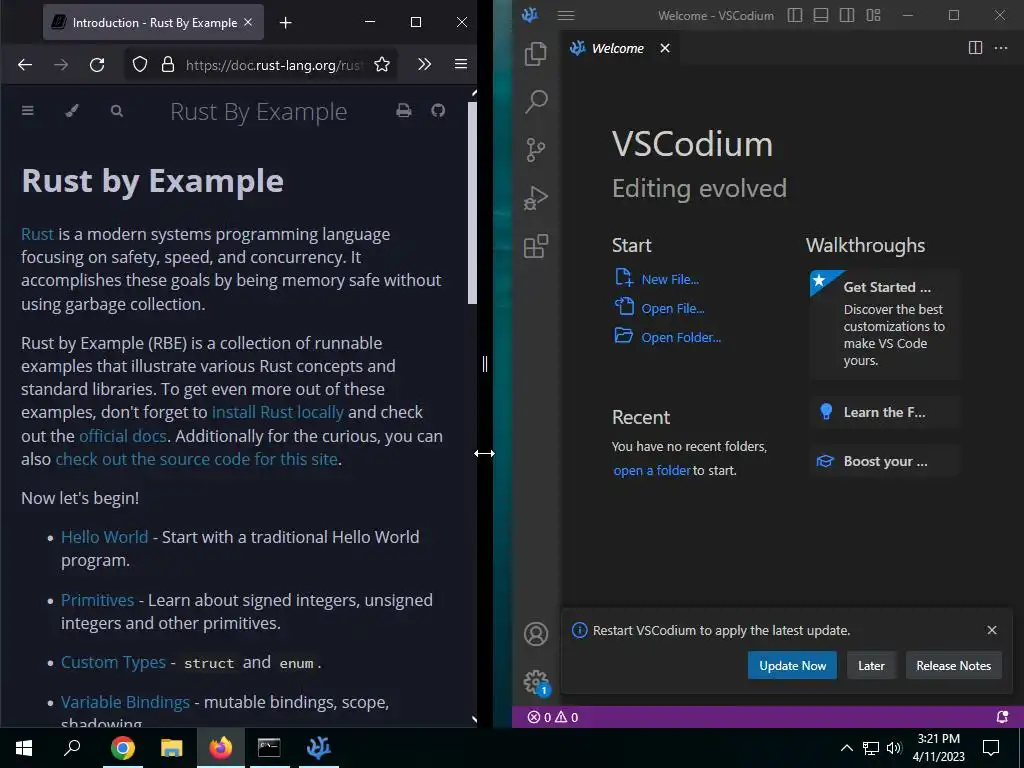Open the Get Started walkthrough card
The image size is (1024, 768).
pos(884,324)
